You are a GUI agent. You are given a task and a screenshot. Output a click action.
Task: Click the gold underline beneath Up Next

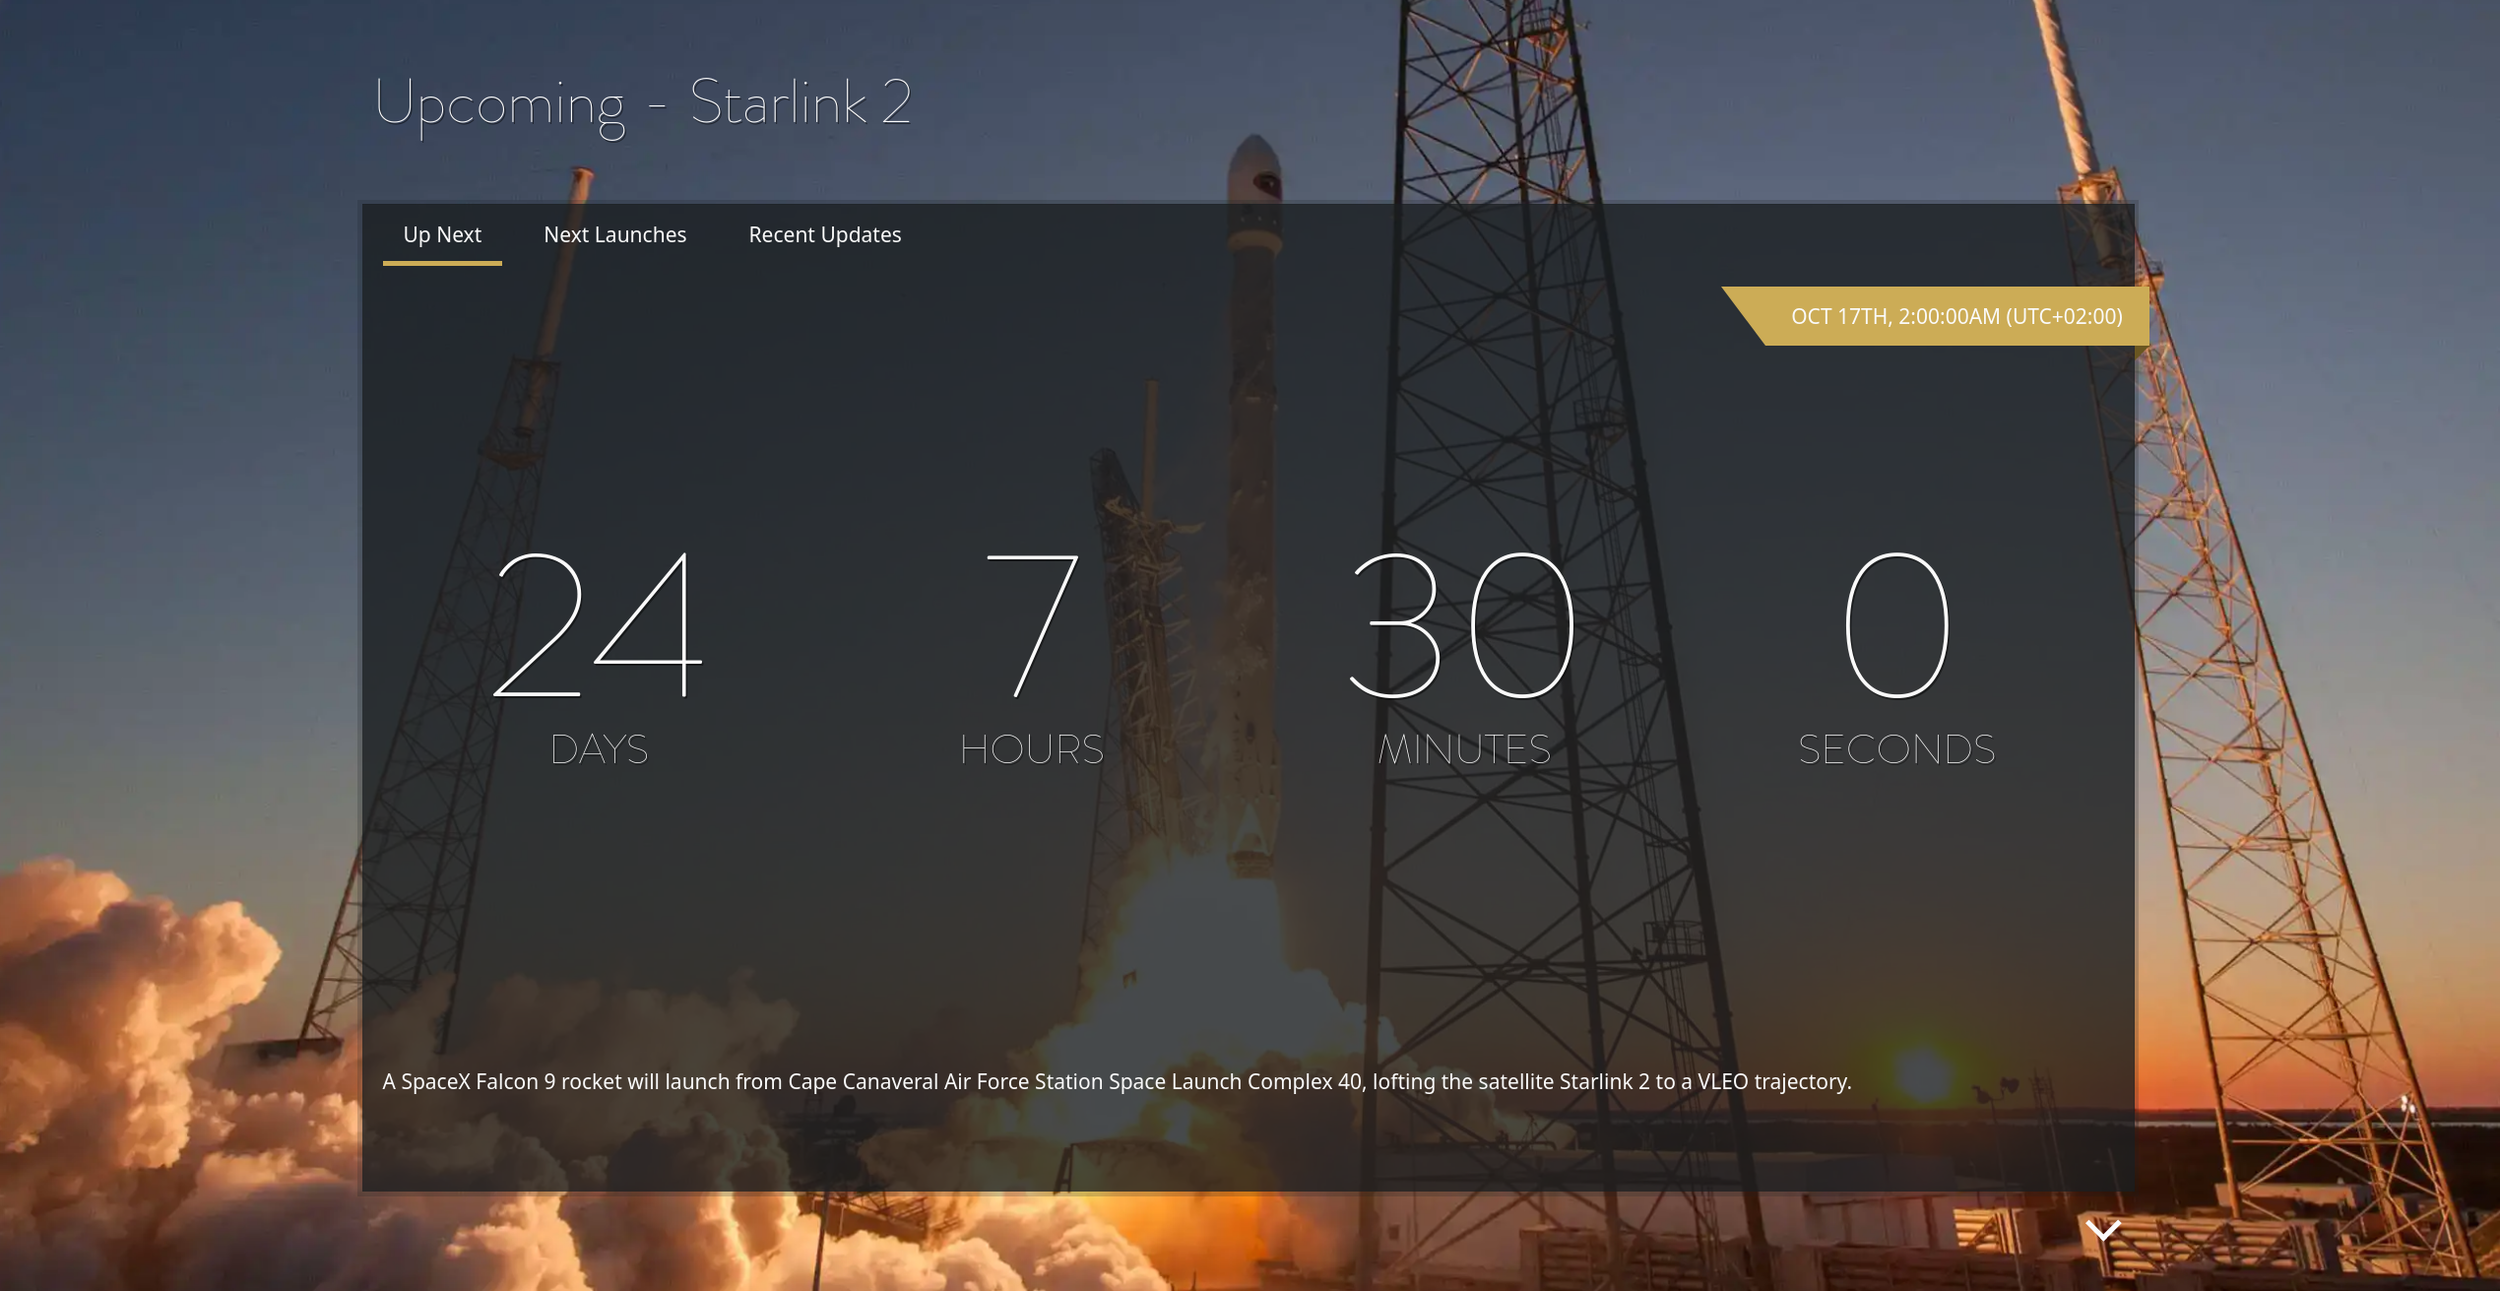click(442, 263)
